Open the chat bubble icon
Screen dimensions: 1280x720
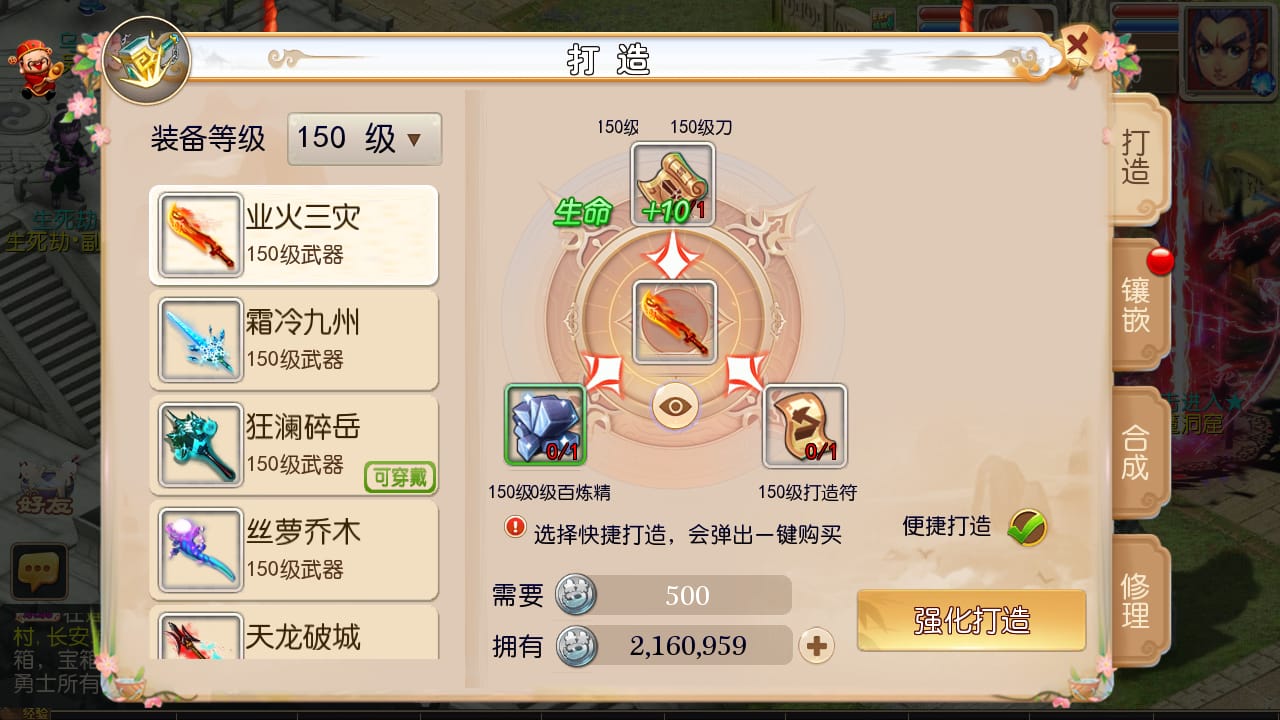[39, 571]
